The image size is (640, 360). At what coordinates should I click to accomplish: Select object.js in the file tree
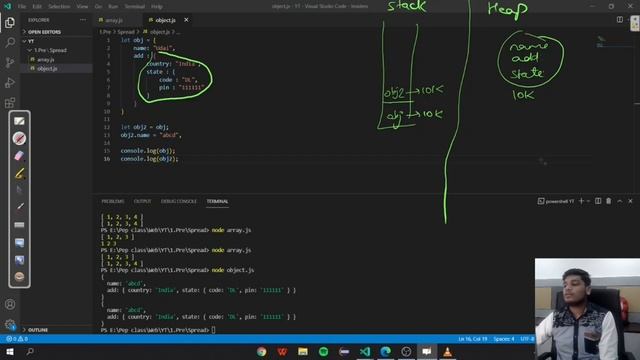(47, 69)
